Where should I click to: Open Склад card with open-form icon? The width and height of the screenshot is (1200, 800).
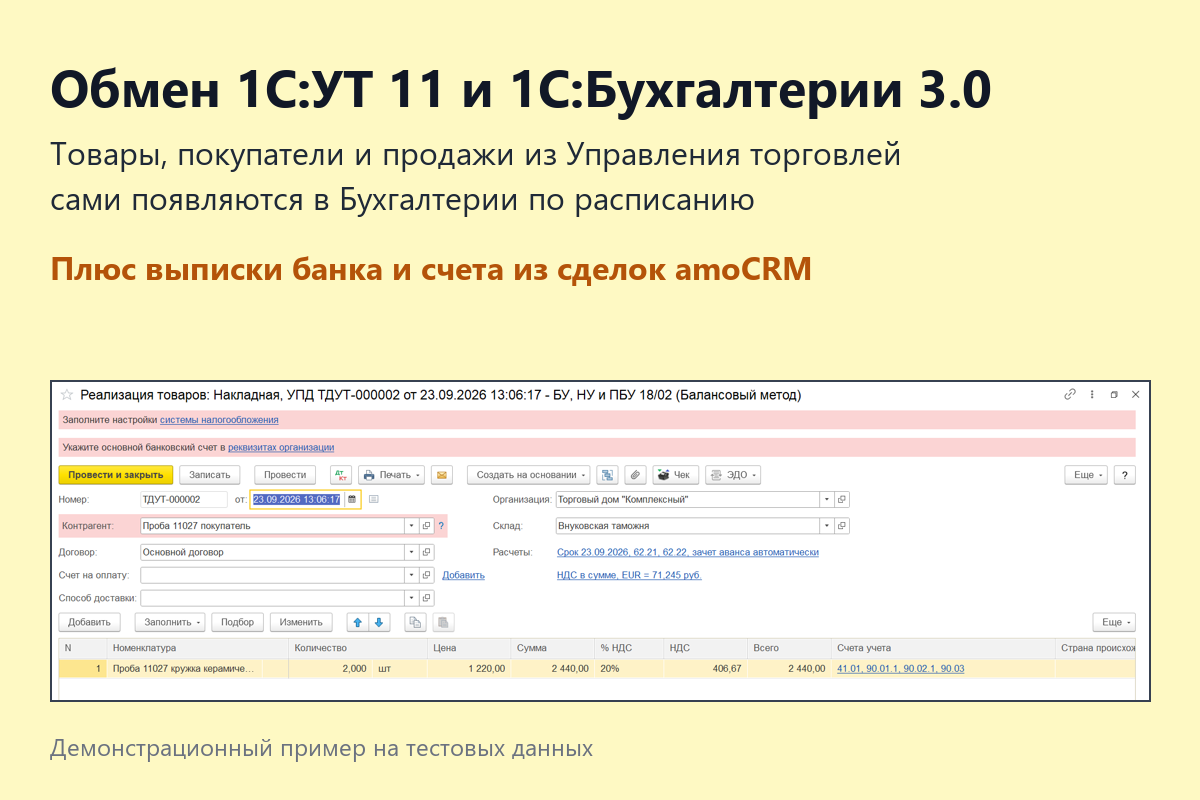(842, 526)
